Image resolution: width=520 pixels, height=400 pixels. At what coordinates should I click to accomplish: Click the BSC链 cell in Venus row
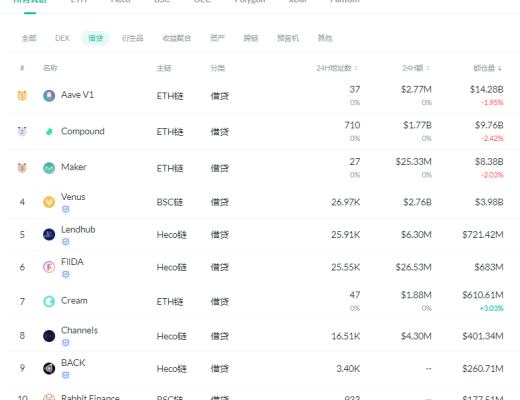click(x=170, y=202)
